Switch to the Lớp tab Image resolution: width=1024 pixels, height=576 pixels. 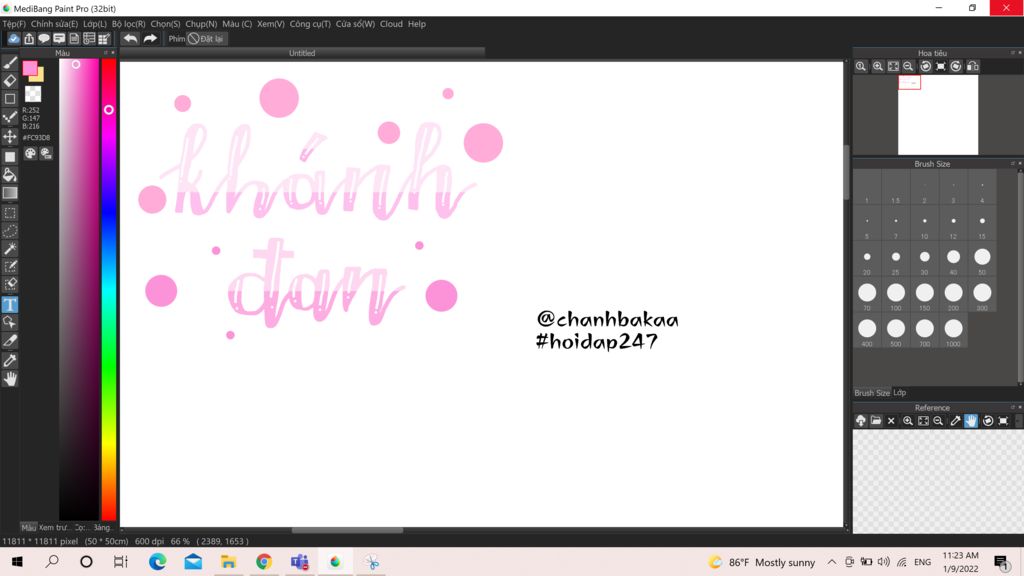[899, 392]
